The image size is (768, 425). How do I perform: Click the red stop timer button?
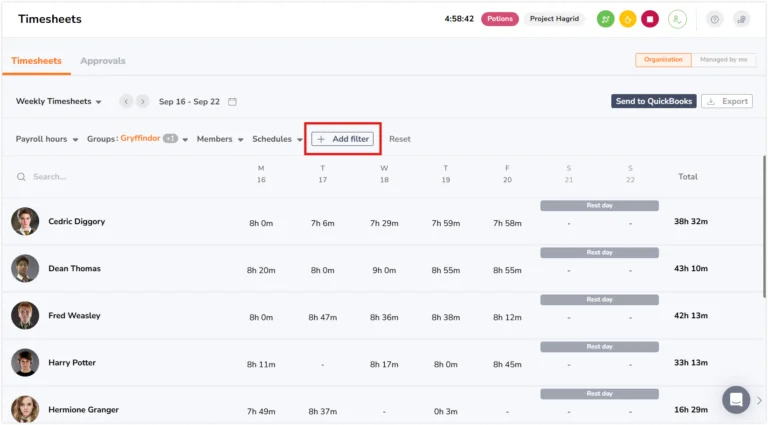[650, 19]
